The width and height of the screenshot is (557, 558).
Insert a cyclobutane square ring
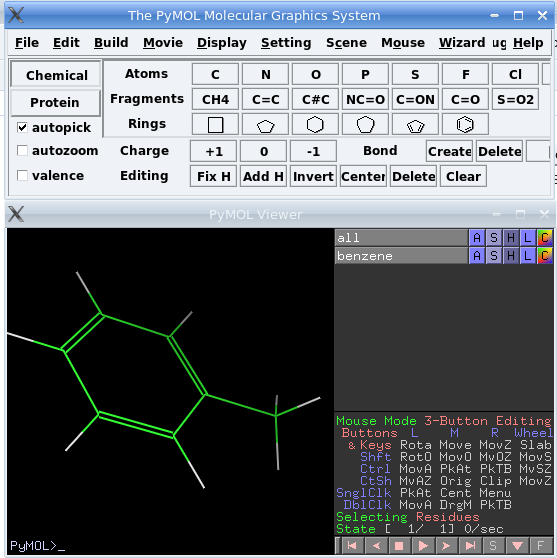tap(215, 124)
